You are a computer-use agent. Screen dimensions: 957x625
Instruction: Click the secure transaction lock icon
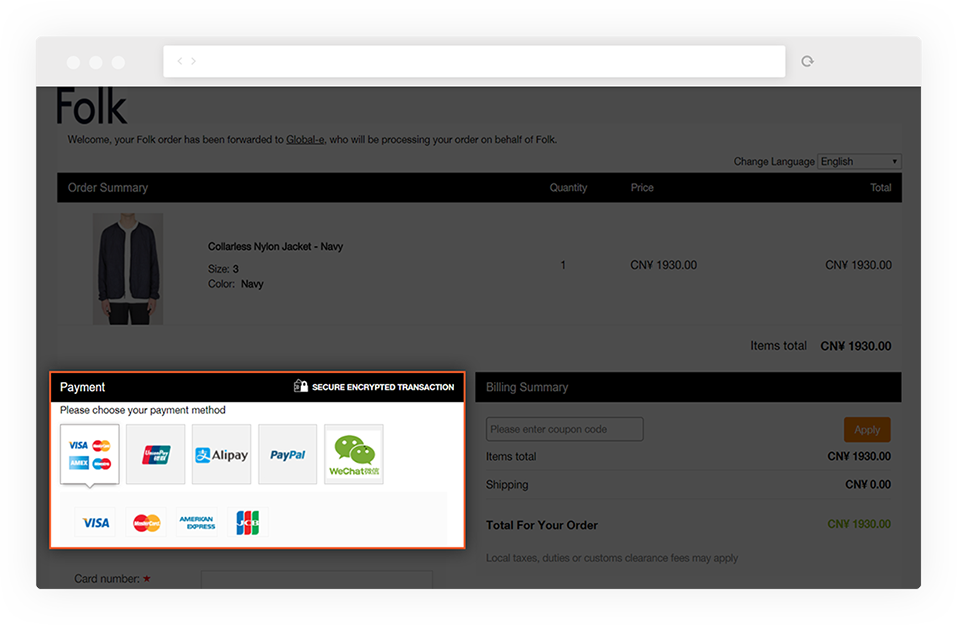point(300,386)
